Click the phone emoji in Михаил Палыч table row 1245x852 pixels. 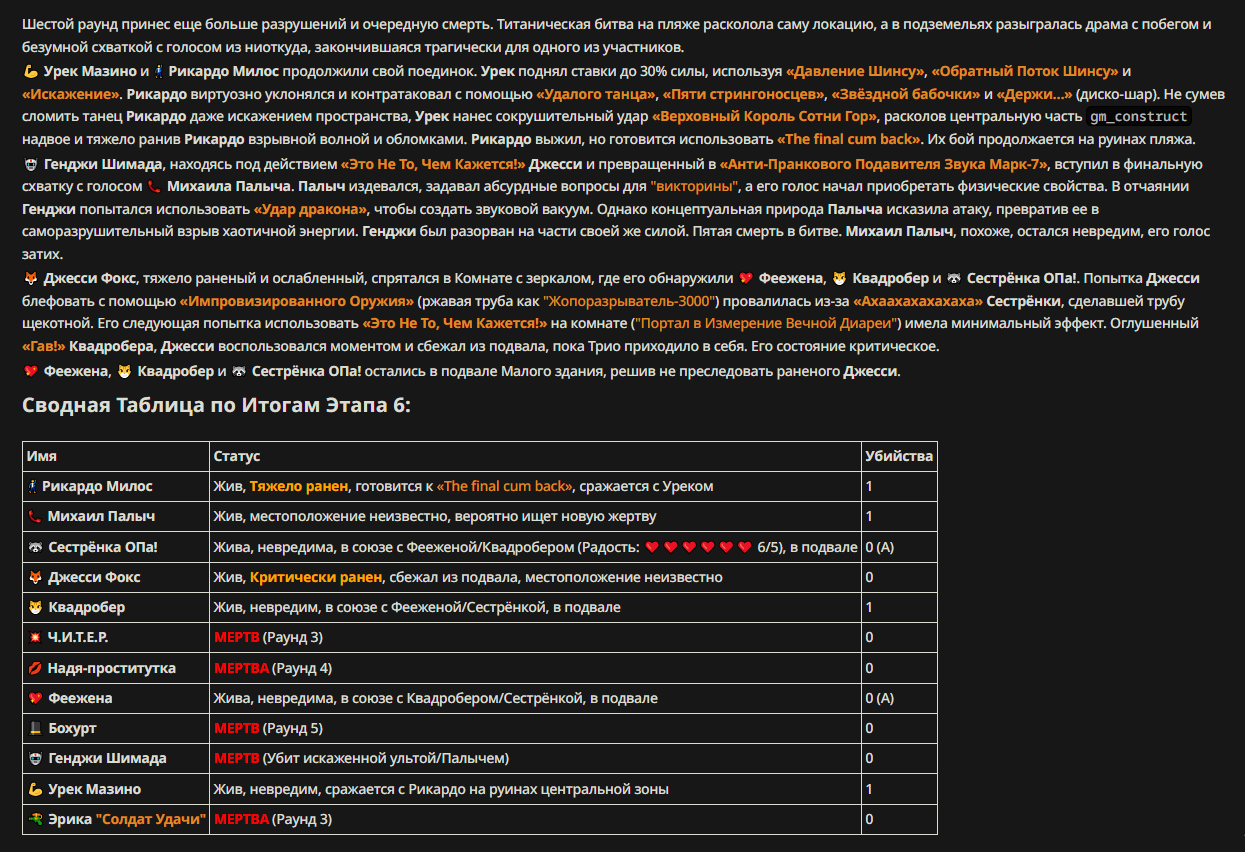click(x=35, y=517)
